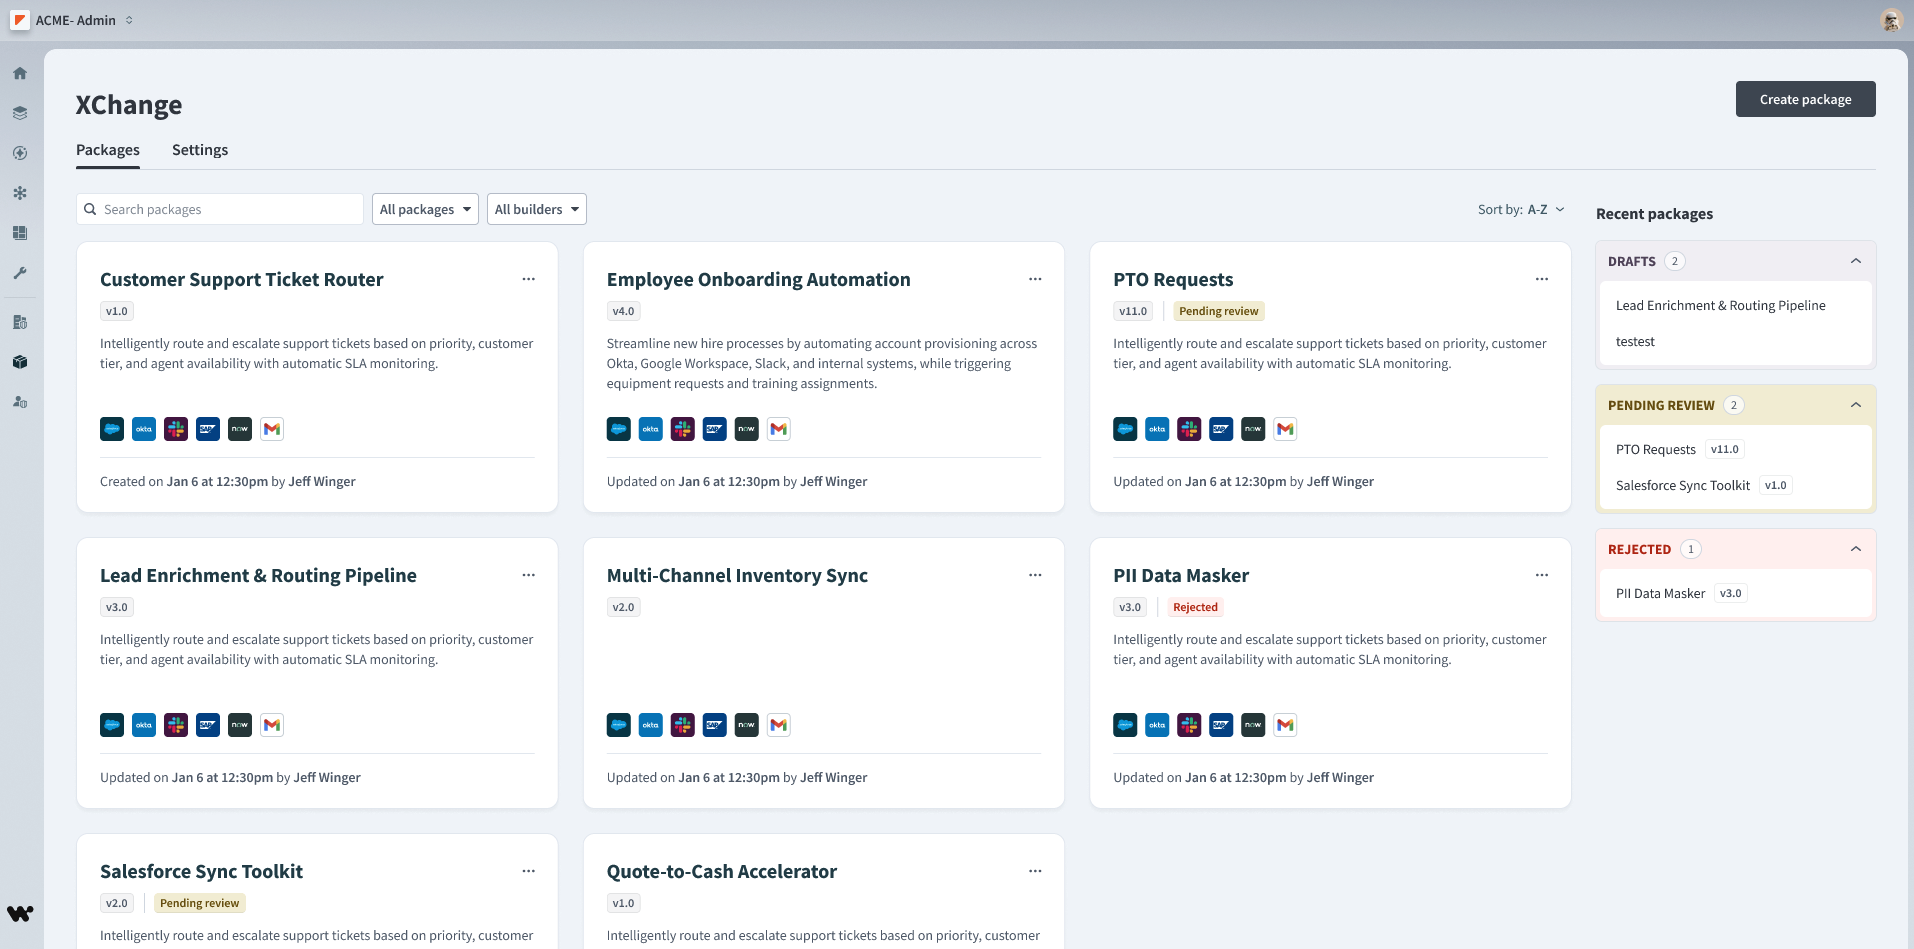Open the user avatar profile menu

tap(1891, 20)
